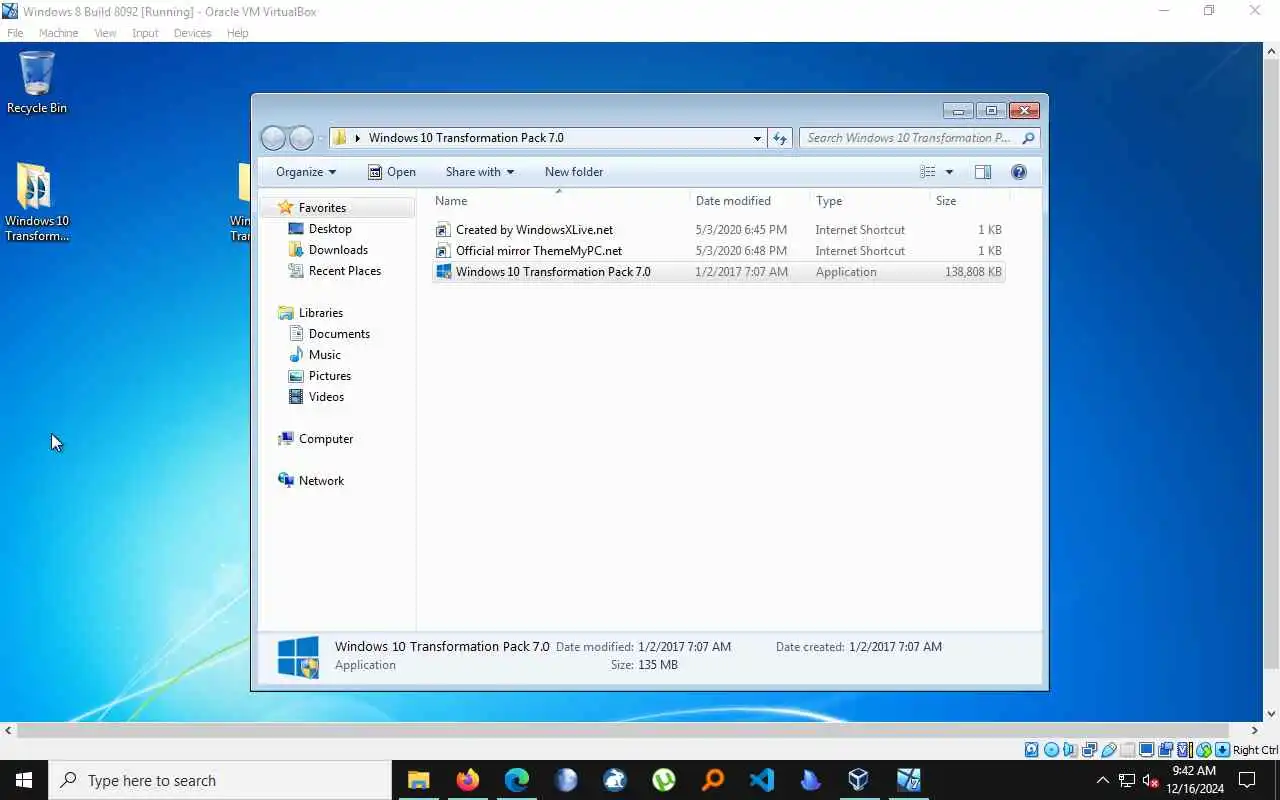Click the Open toolbar button

[x=391, y=172]
